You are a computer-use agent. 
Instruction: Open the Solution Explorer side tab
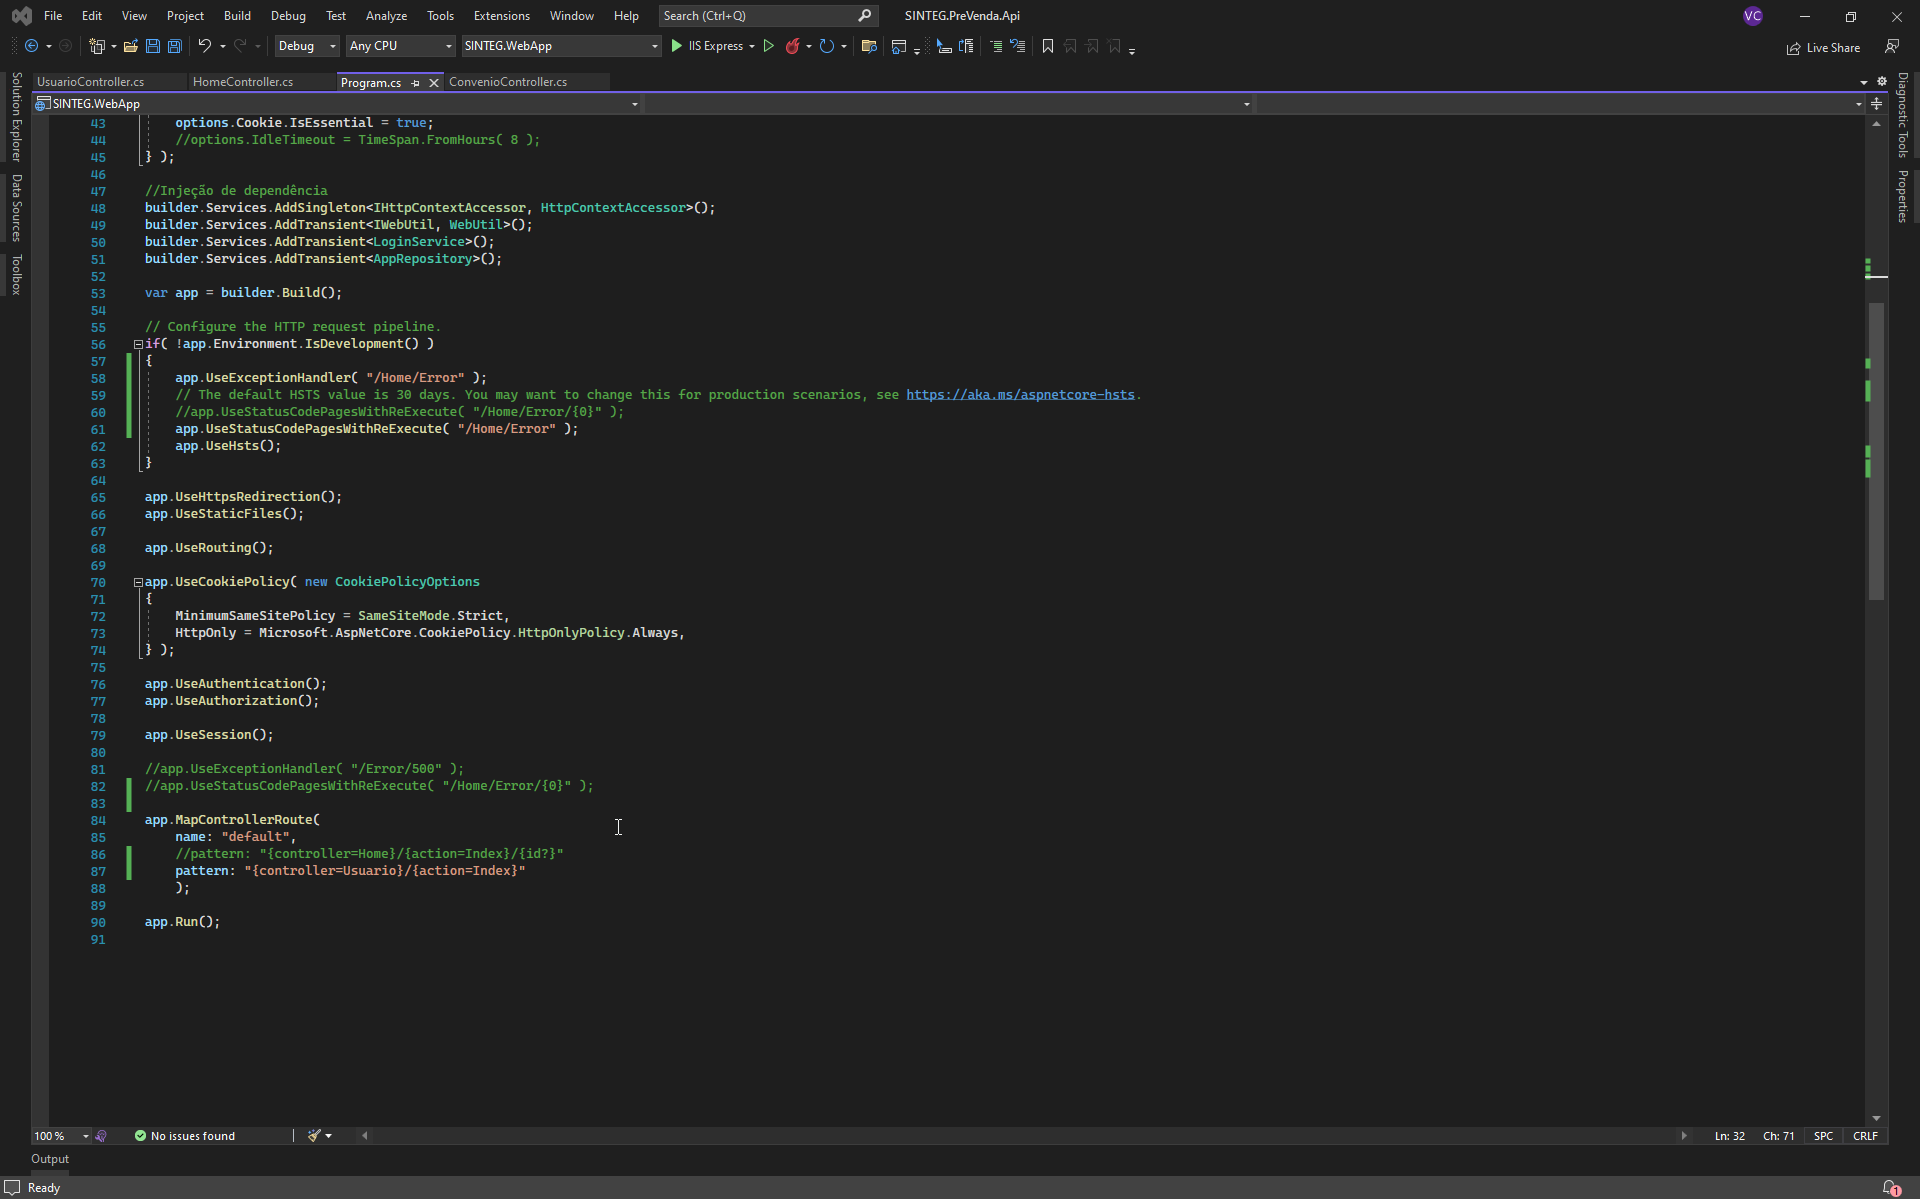point(16,117)
